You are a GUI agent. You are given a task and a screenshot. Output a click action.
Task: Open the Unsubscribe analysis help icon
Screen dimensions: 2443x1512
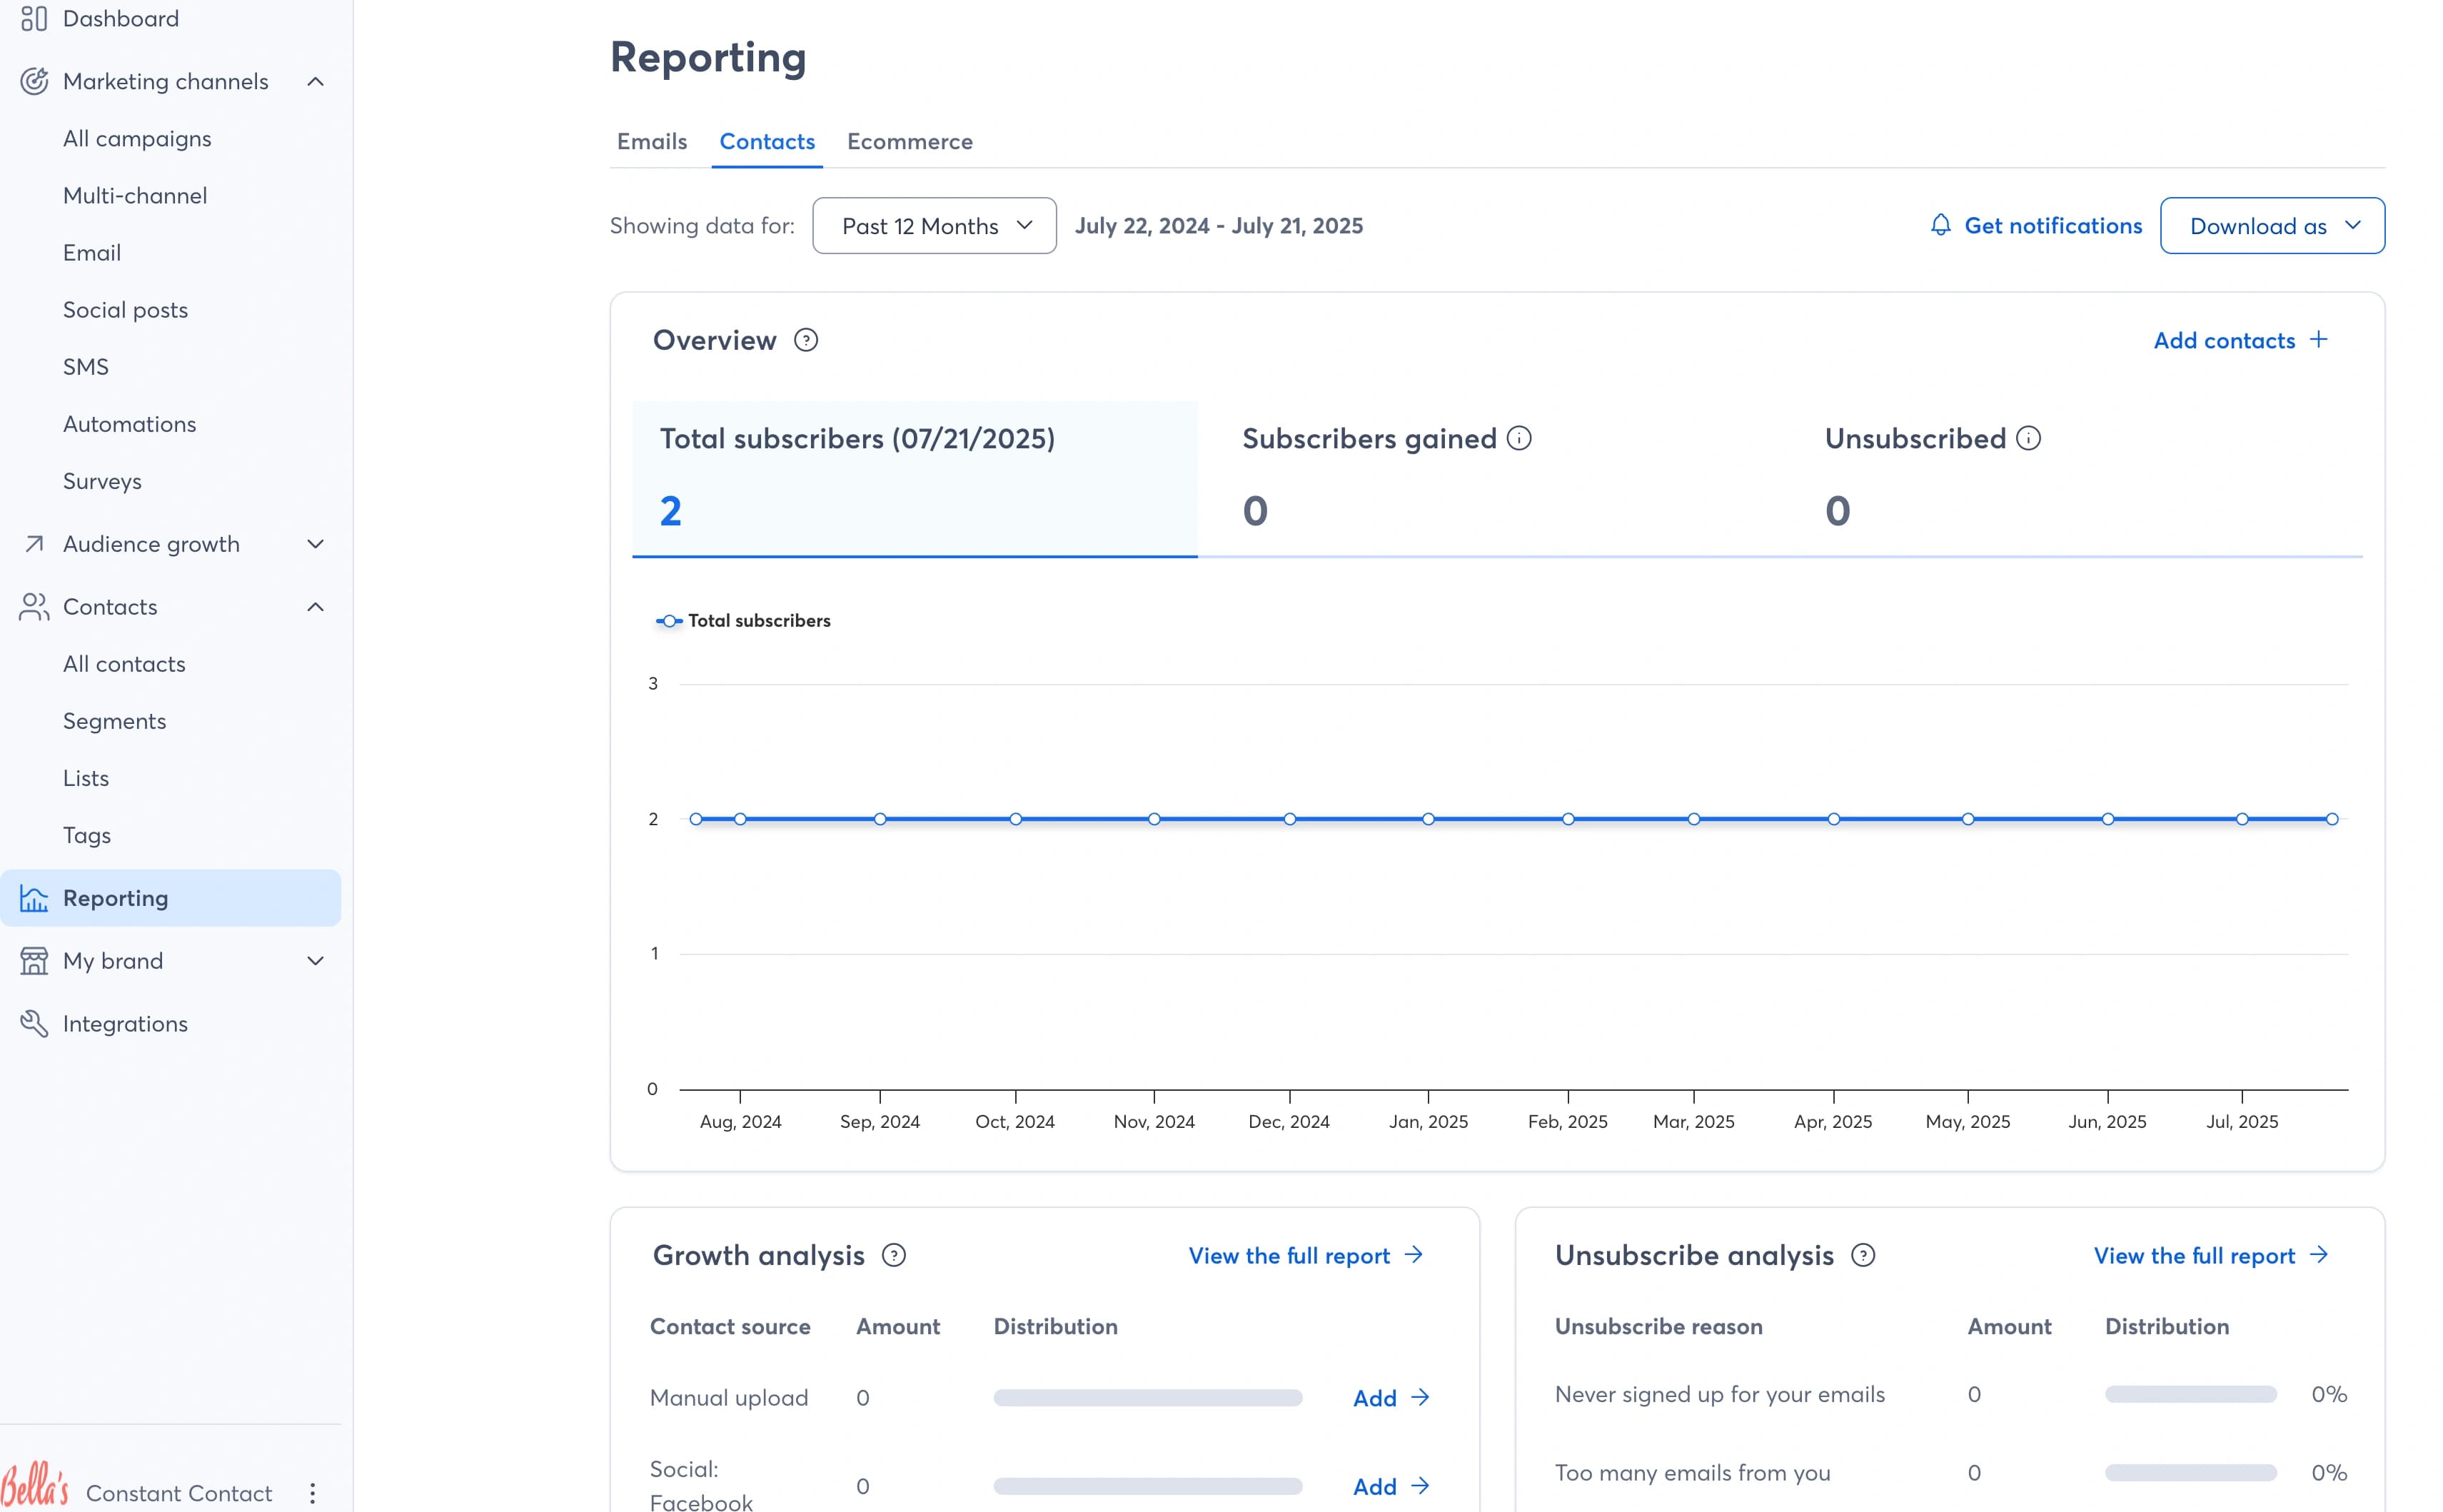pyautogui.click(x=1863, y=1255)
